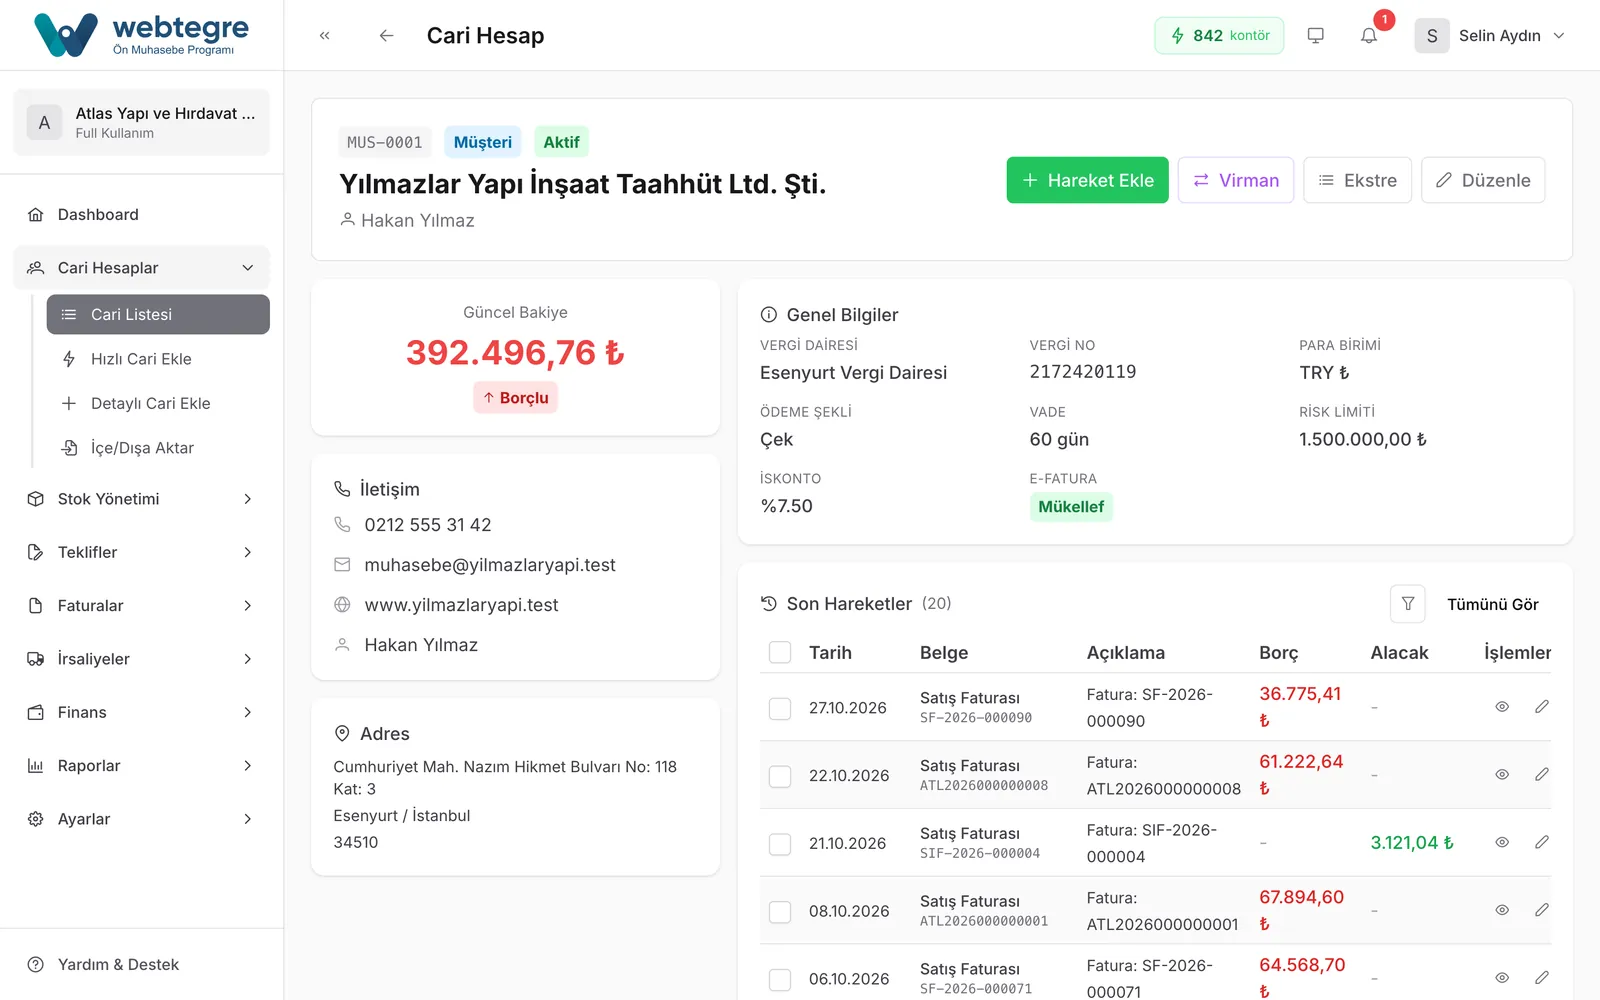Click the Ayarlar gear icon
The image size is (1600, 1000).
click(36, 819)
